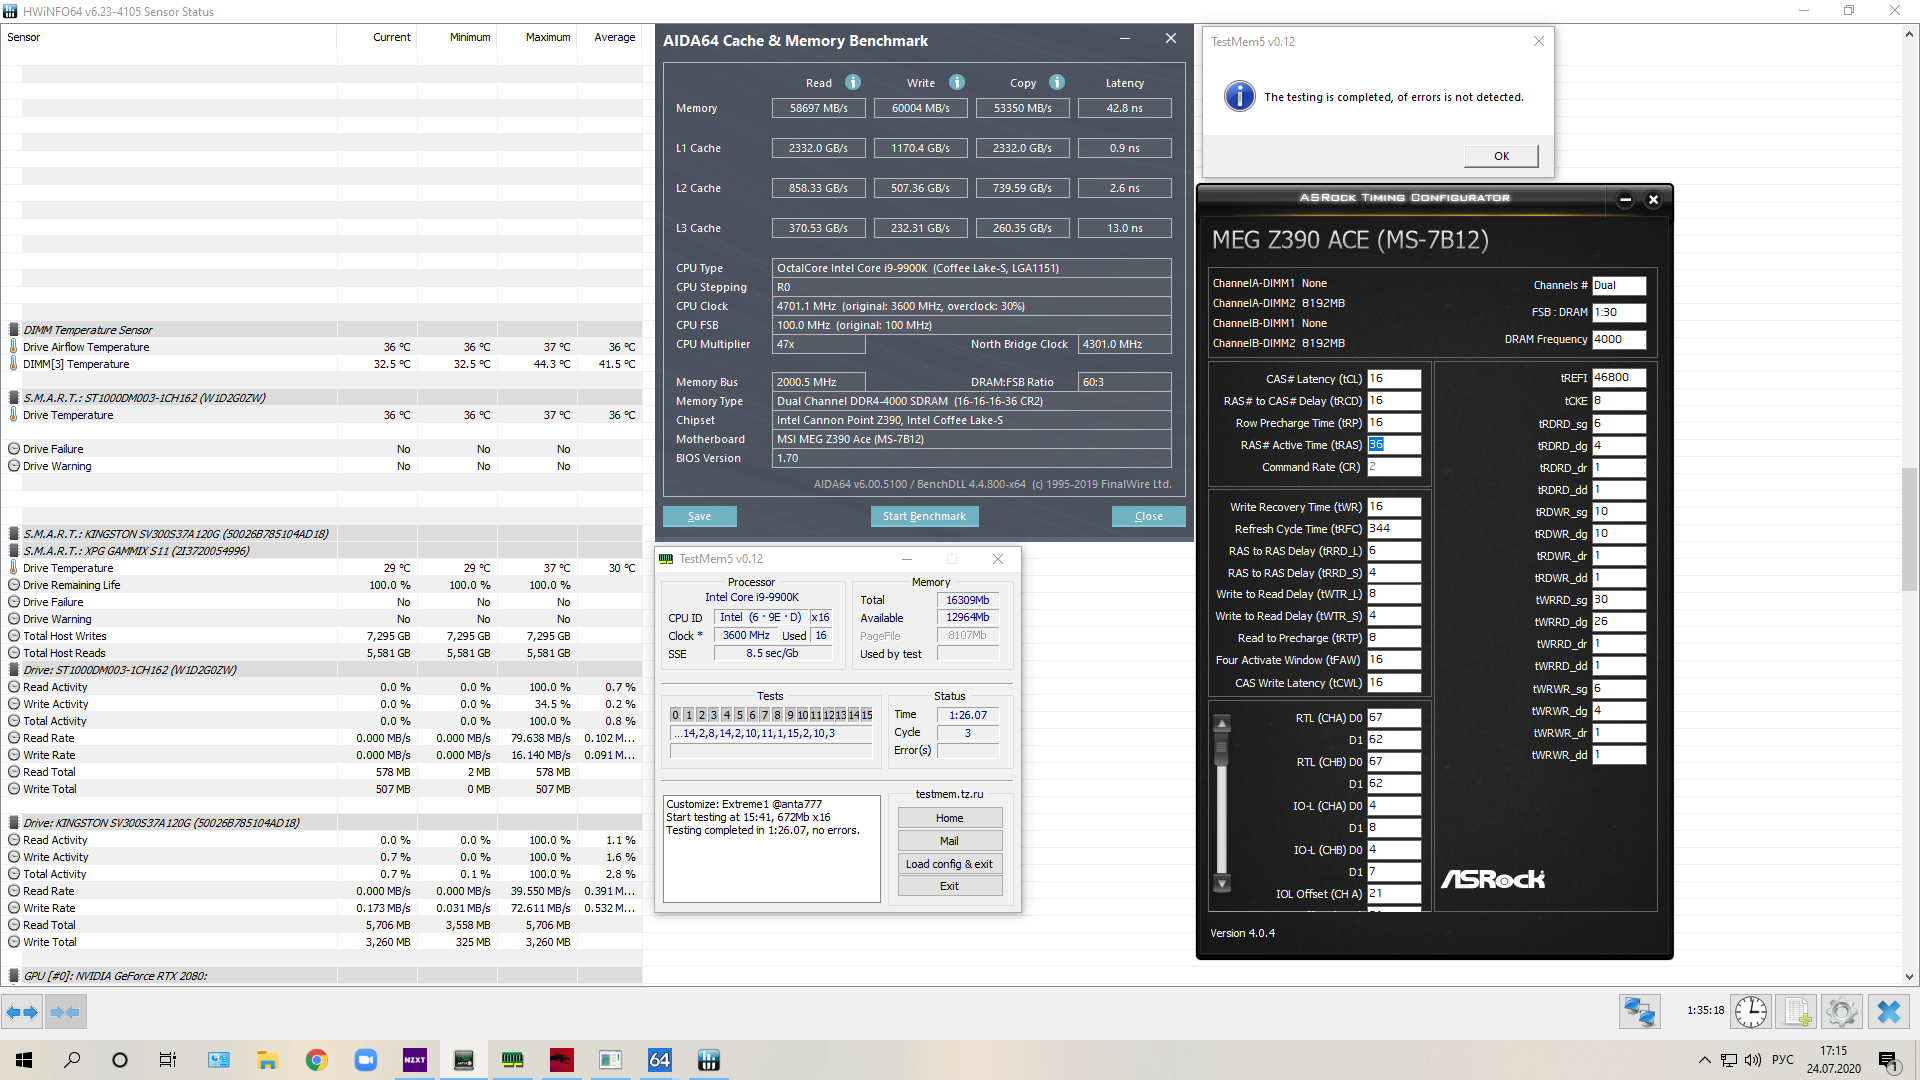1920x1080 pixels.
Task: Click OK in TestMem5 completion dialog
Action: 1500,156
